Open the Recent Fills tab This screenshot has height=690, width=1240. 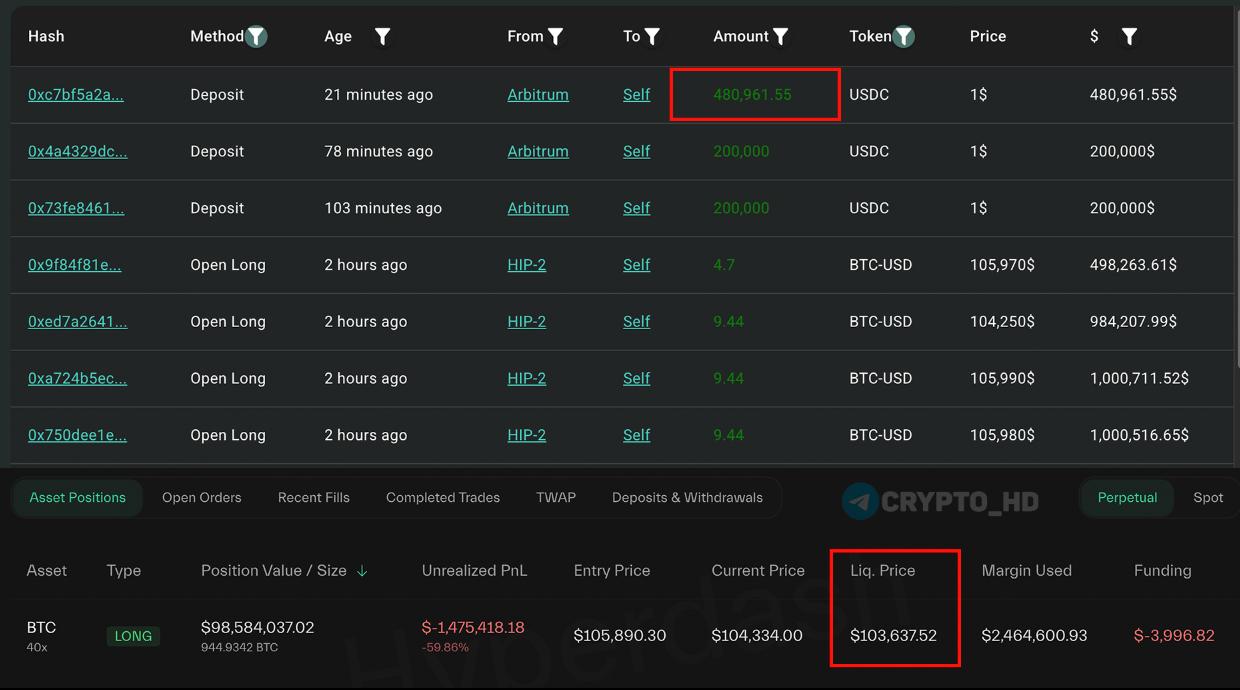[314, 497]
